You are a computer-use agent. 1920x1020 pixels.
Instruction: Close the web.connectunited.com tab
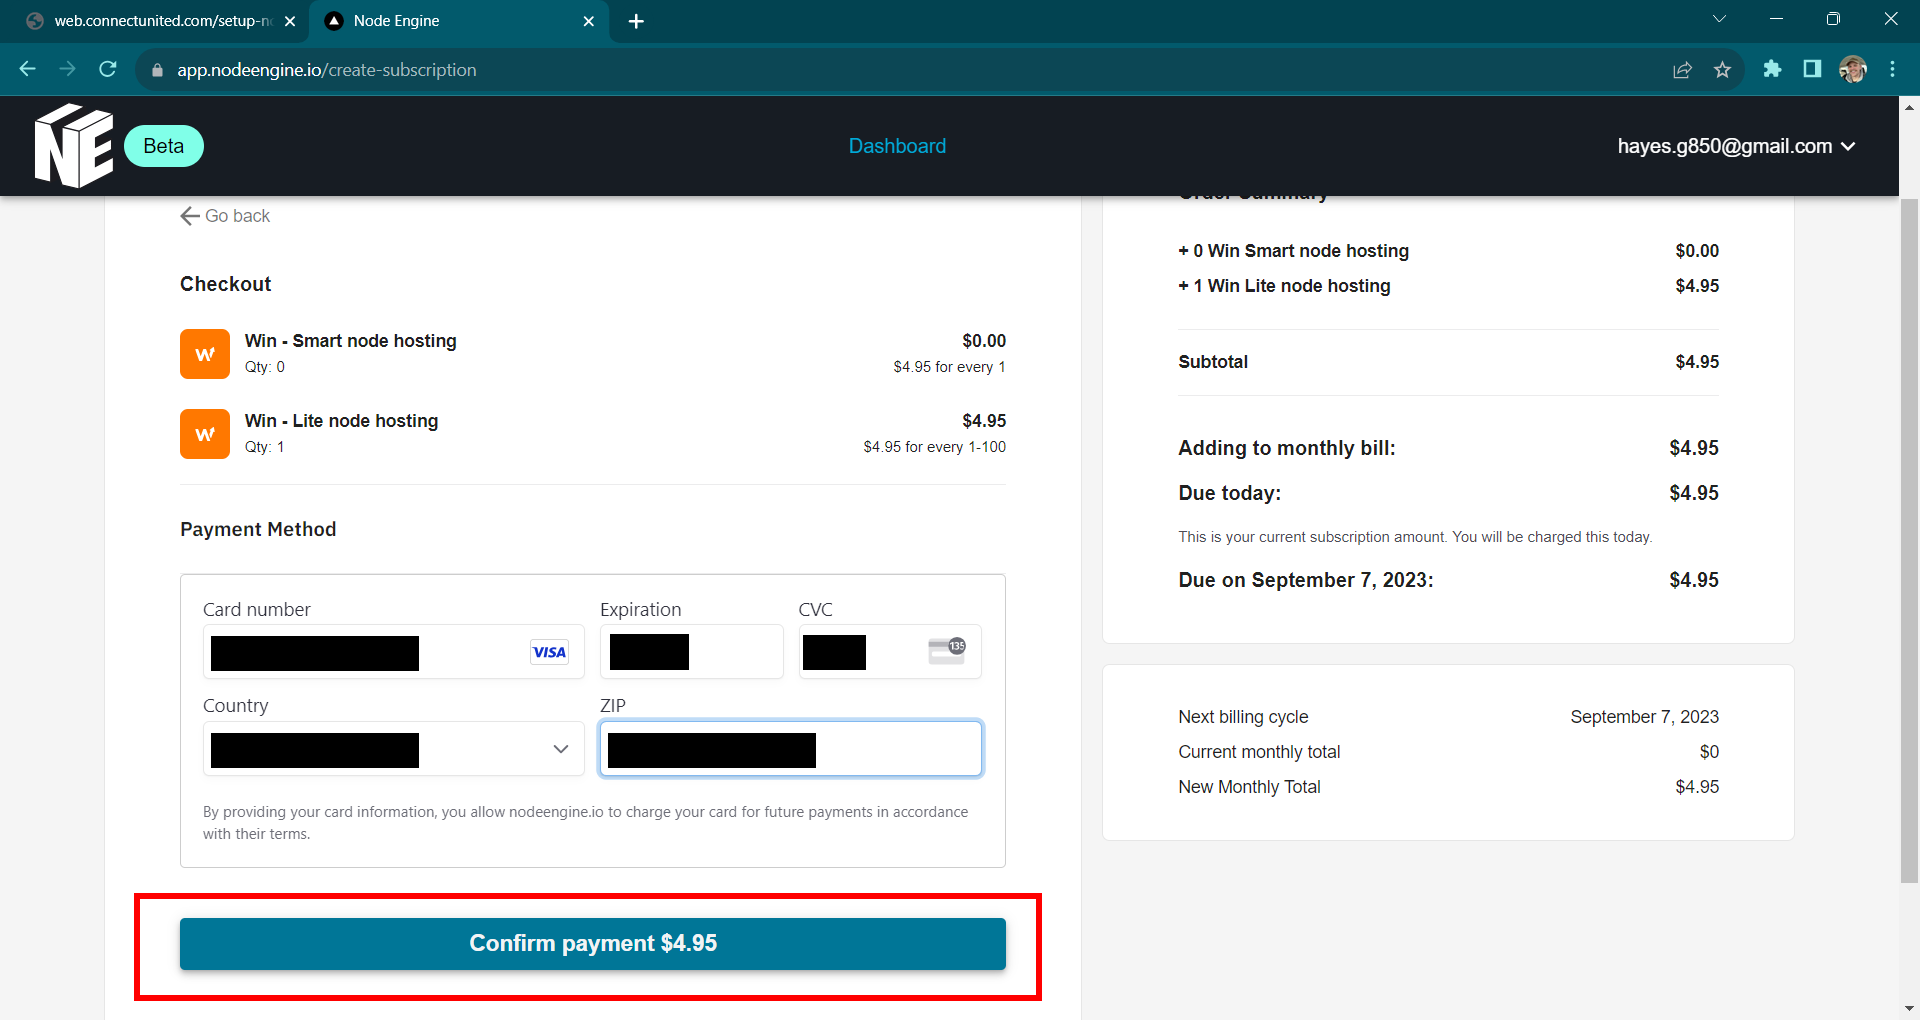click(x=290, y=21)
